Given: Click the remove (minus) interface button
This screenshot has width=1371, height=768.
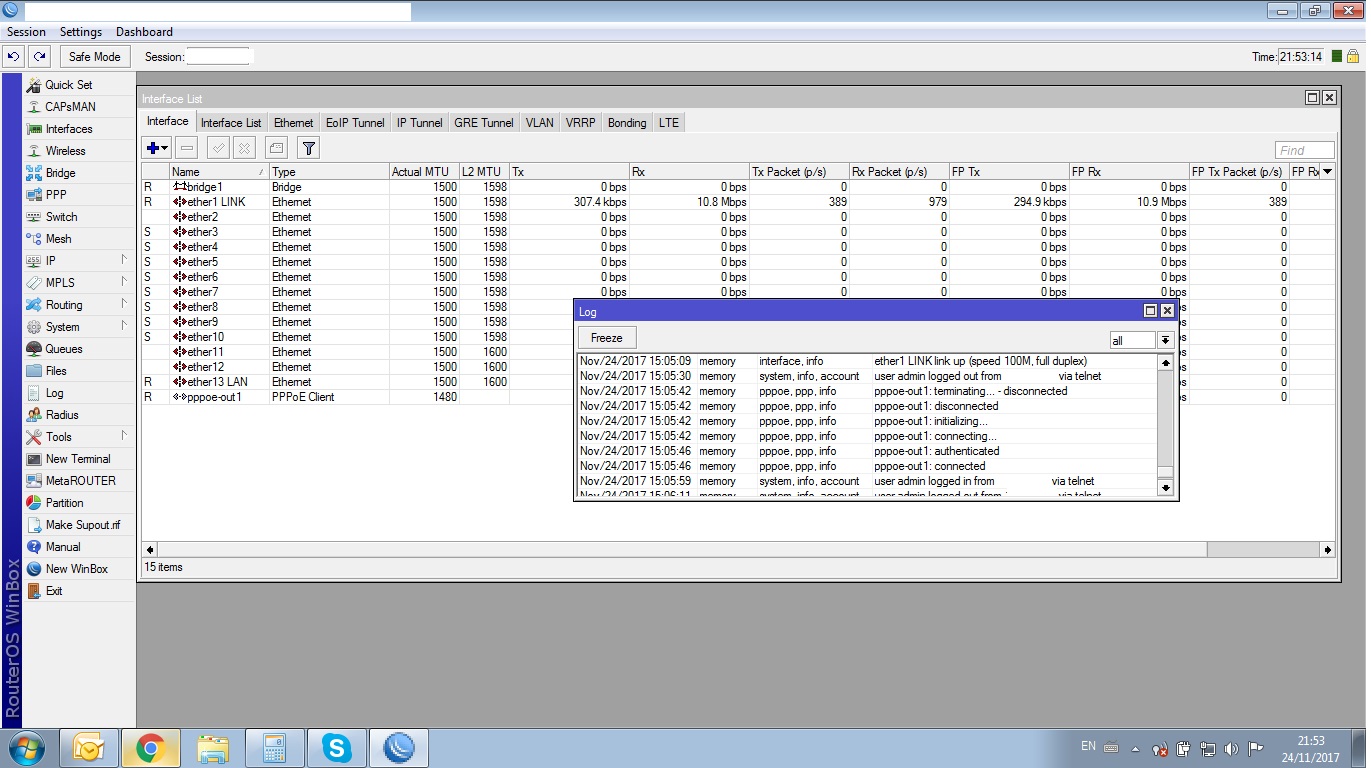Looking at the screenshot, I should tap(187, 148).
